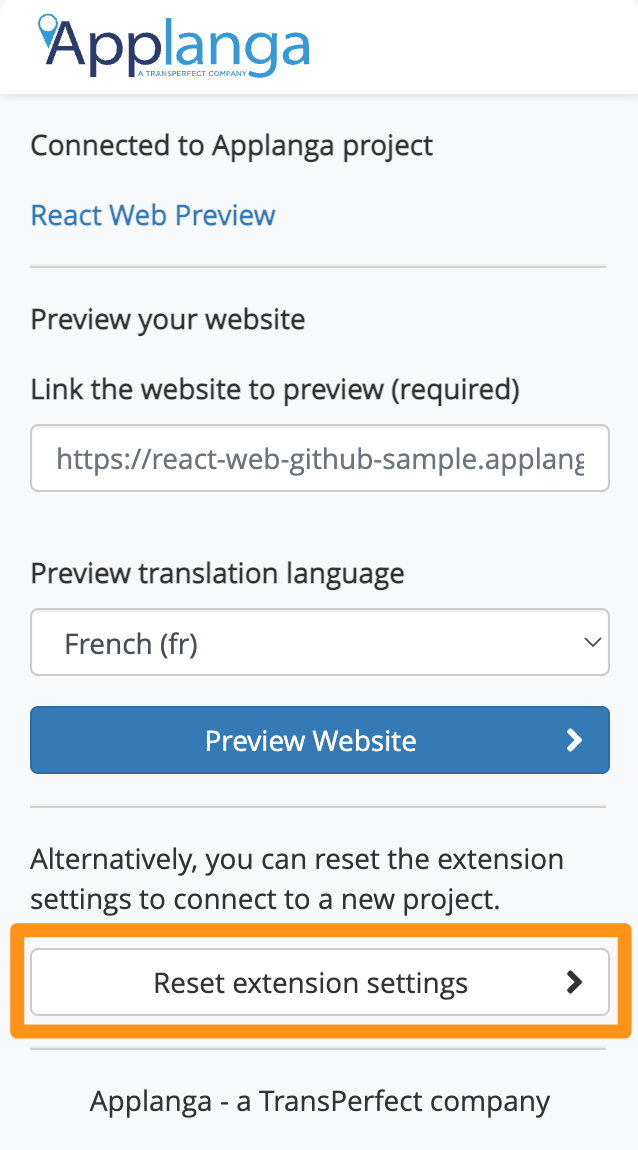Click the 'Preview your website' heading

click(x=167, y=320)
